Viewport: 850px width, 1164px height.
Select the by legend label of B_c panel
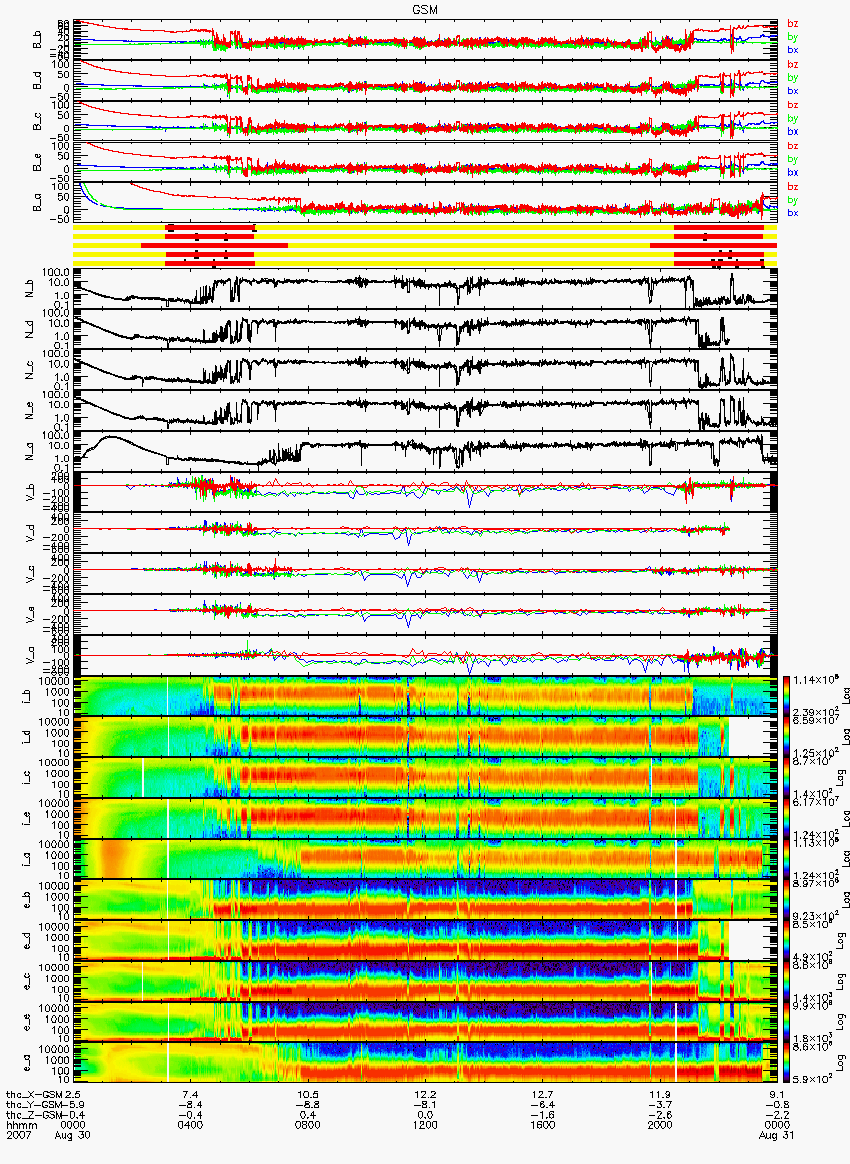pos(793,118)
